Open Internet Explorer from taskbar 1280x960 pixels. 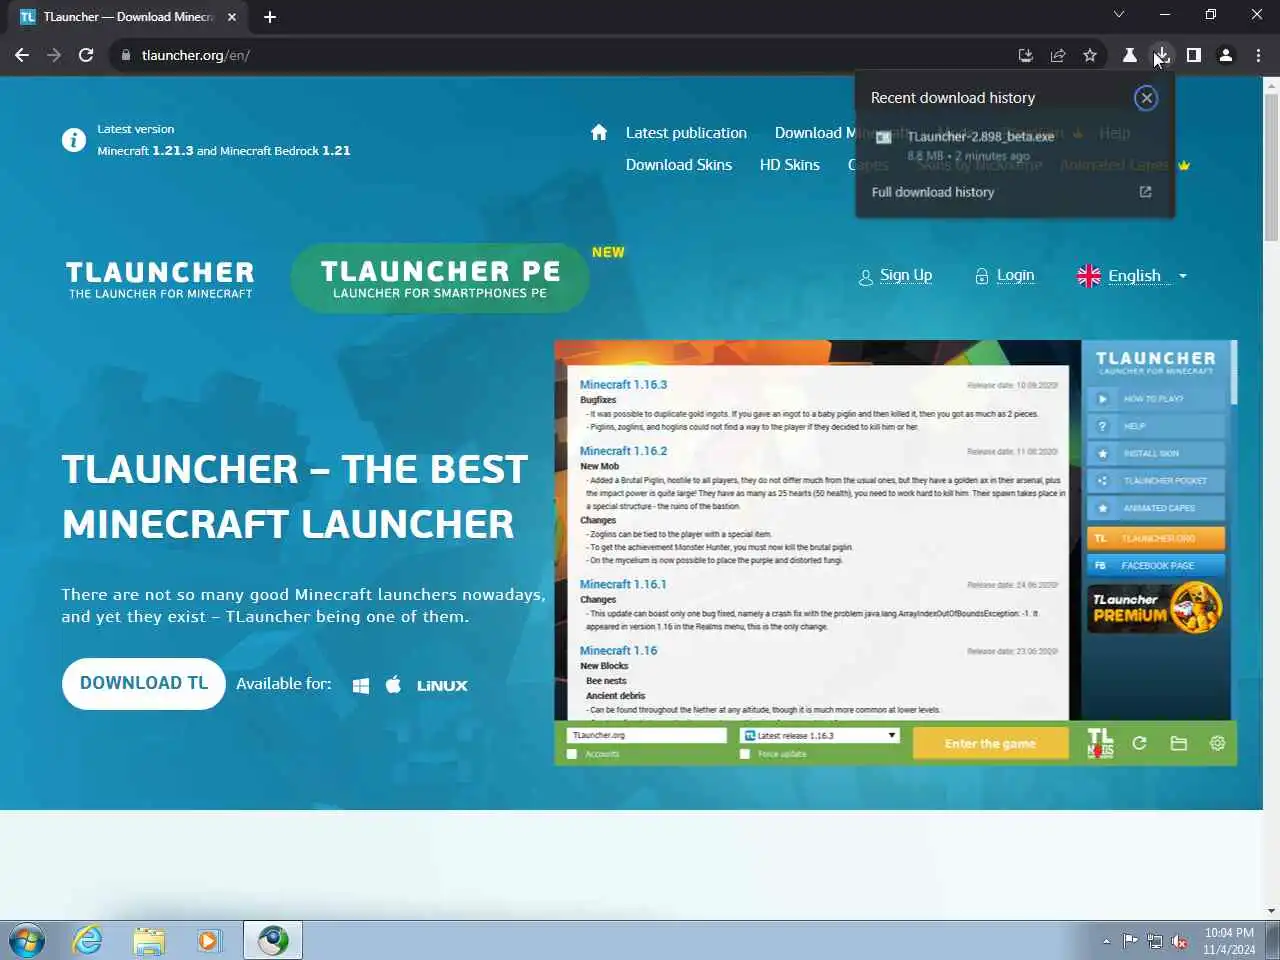click(87, 940)
